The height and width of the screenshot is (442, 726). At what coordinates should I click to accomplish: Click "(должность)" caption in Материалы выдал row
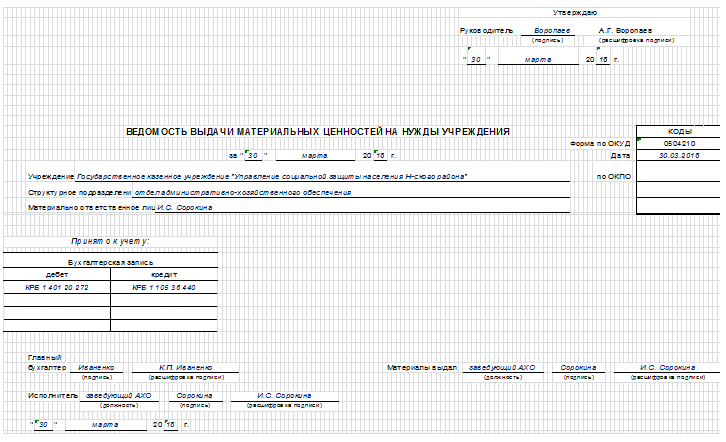(x=503, y=377)
